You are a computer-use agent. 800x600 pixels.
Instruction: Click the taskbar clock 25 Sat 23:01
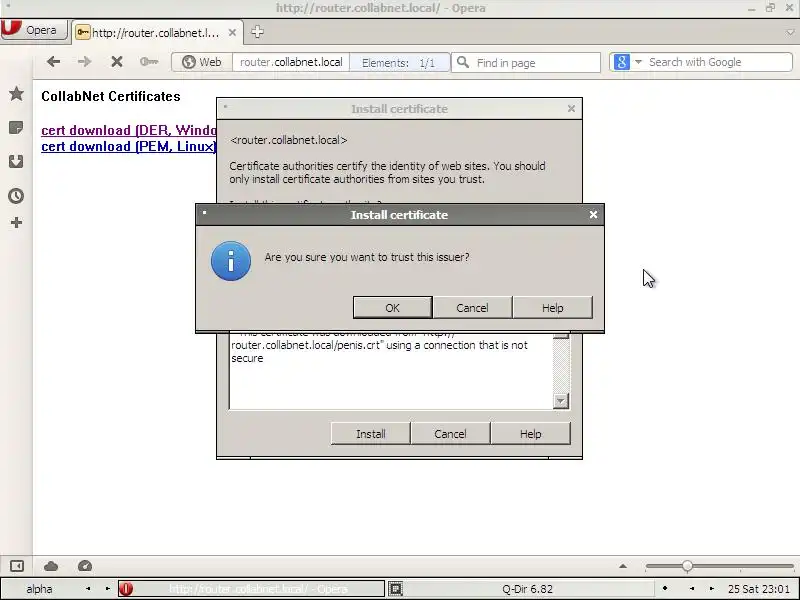[759, 589]
